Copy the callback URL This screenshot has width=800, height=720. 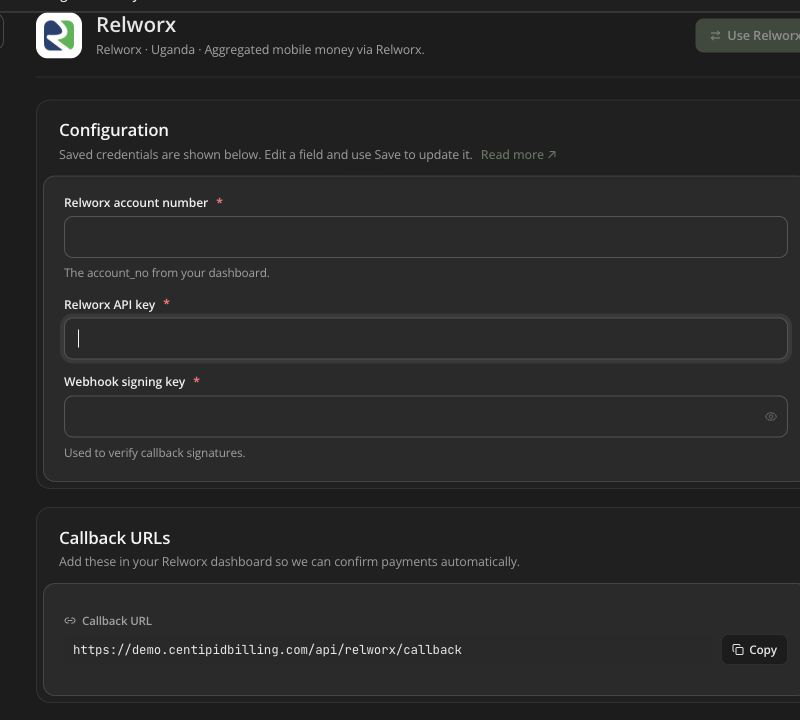[754, 650]
